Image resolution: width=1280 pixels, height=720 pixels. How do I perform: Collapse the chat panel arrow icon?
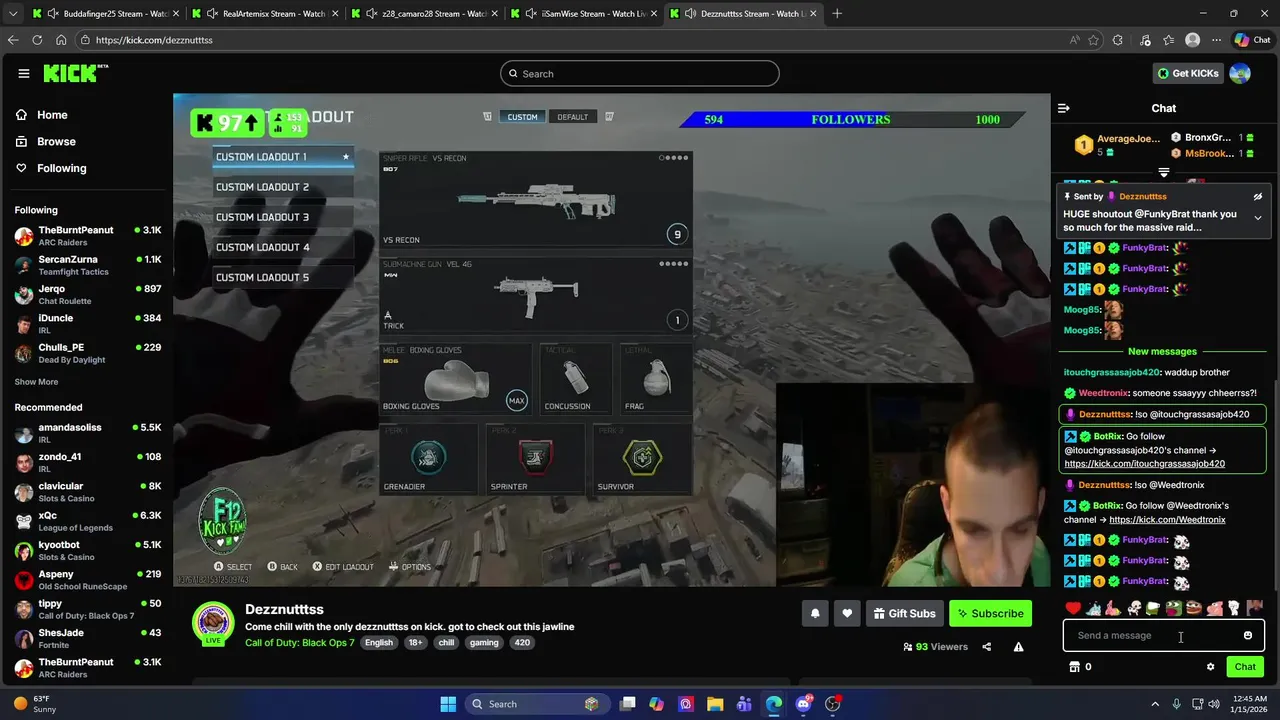[1064, 108]
